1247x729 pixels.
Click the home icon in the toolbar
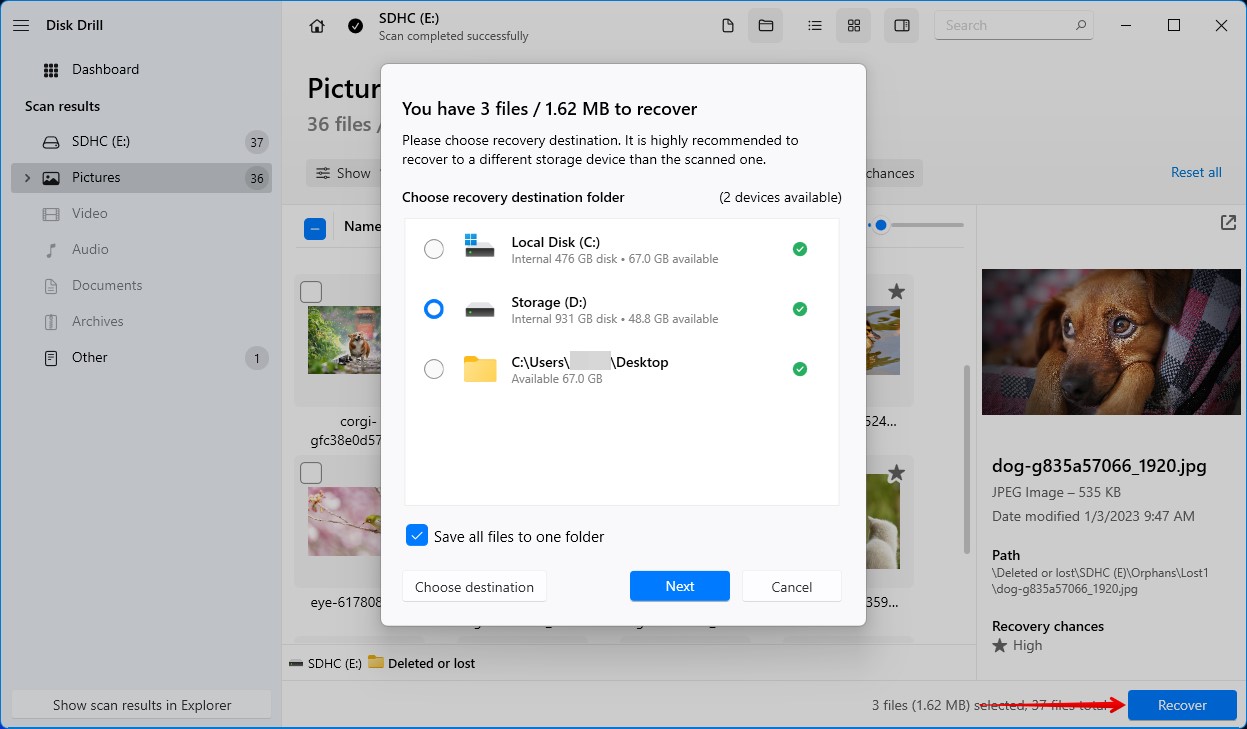(x=316, y=25)
